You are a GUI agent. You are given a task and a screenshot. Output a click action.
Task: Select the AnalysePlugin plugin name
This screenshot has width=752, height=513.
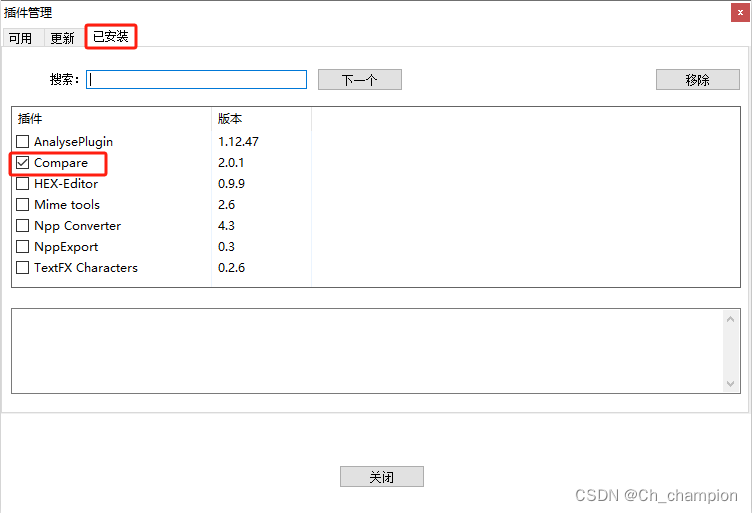73,142
